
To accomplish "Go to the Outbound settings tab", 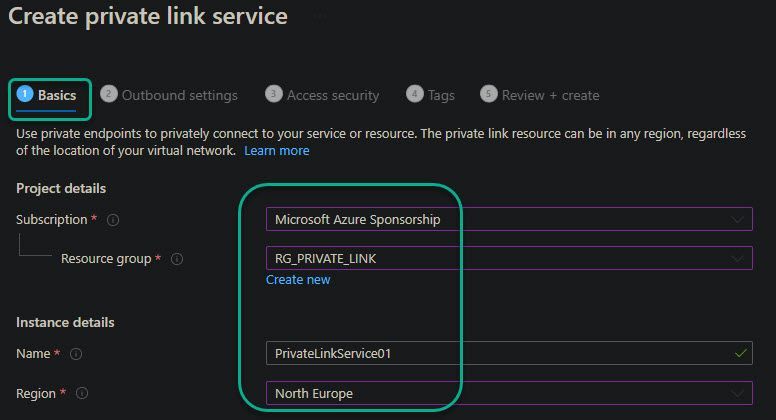I will pyautogui.click(x=179, y=95).
